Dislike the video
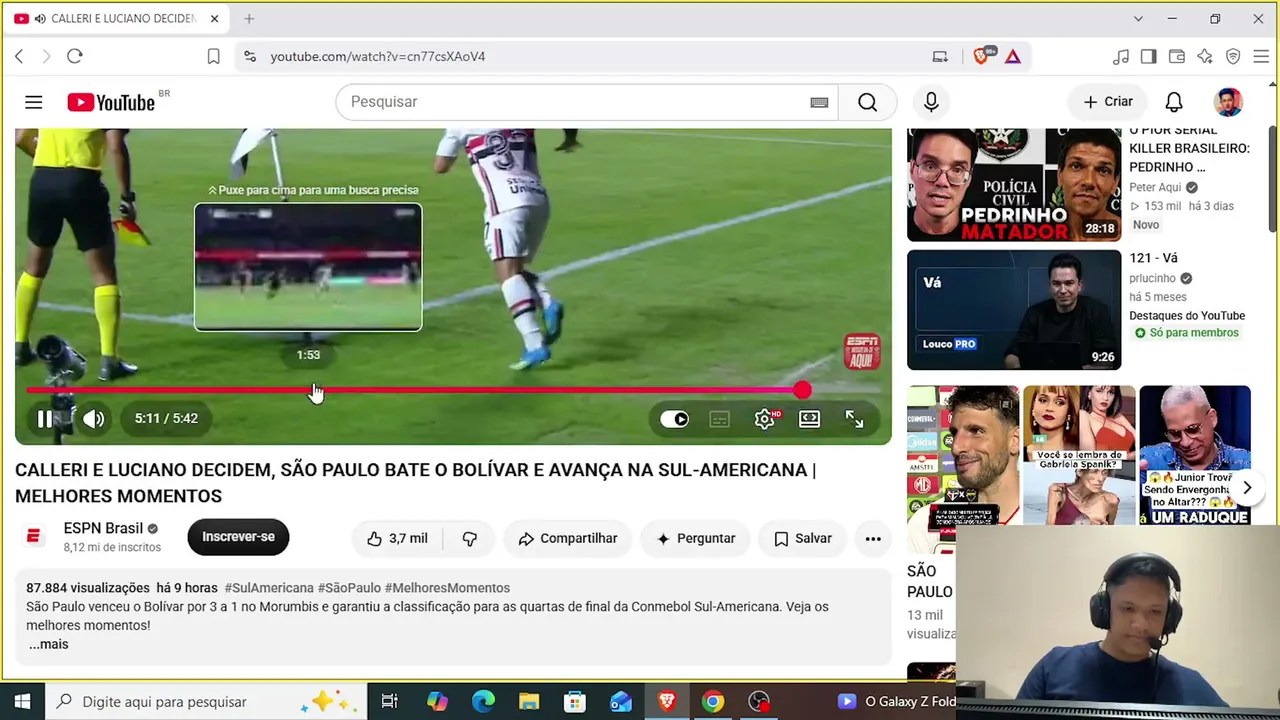 [x=469, y=538]
